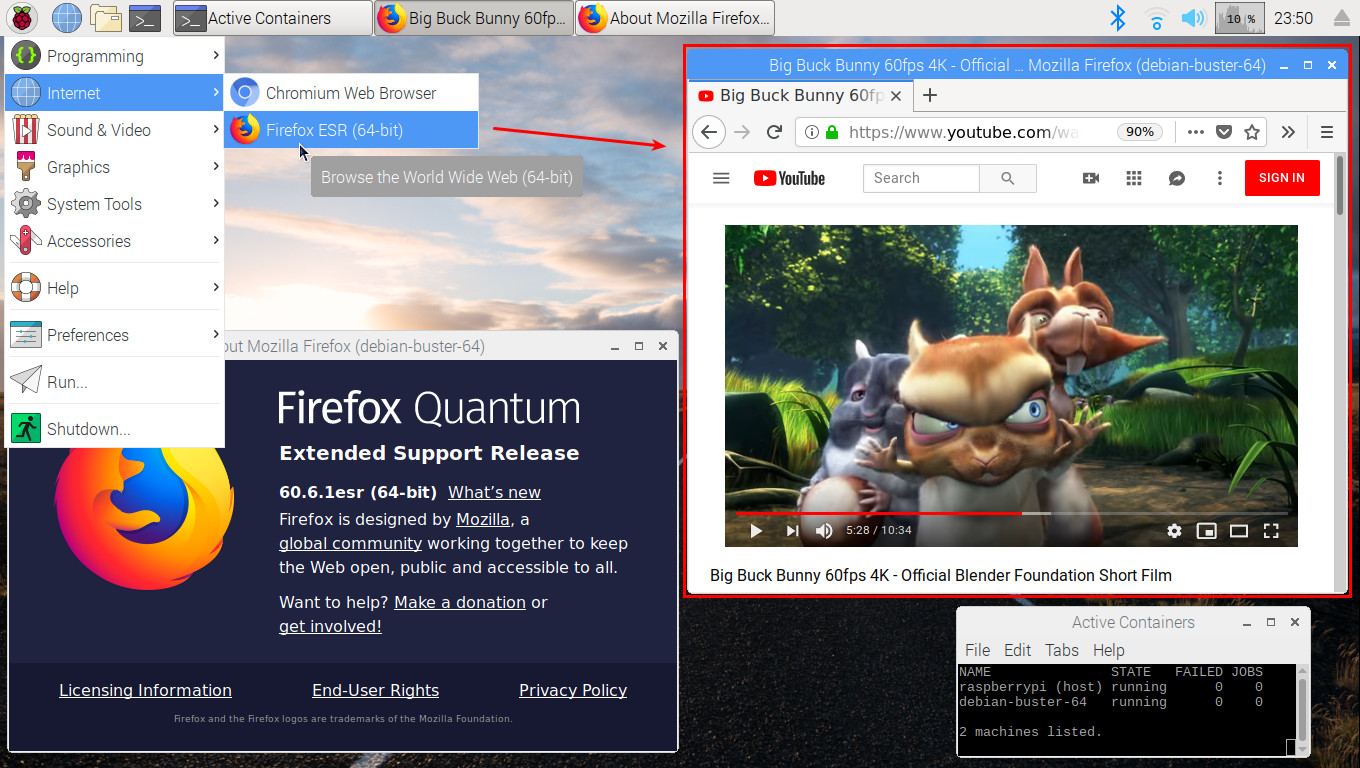Enter fullscreen video mode
Screen dimensions: 1360x768
tap(1271, 531)
